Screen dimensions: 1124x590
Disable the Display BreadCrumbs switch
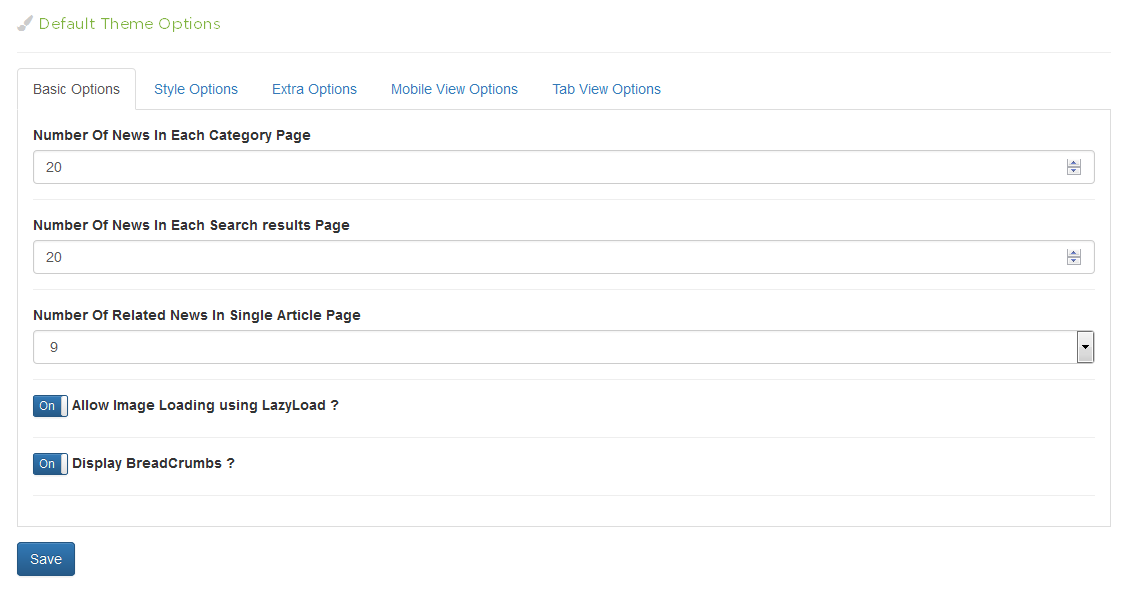[x=50, y=464]
